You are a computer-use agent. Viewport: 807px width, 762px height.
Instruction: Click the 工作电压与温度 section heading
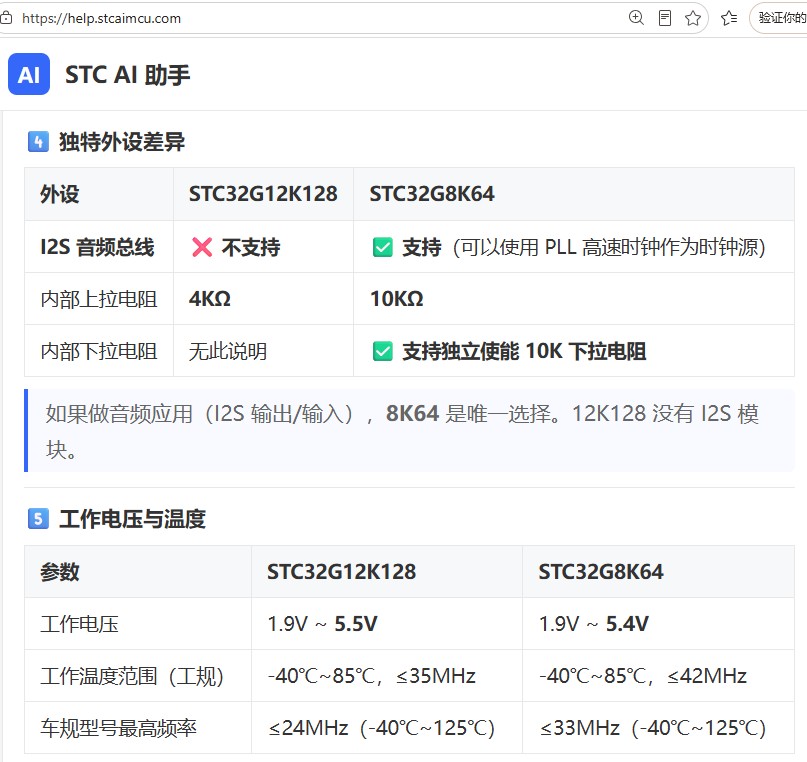tap(132, 519)
